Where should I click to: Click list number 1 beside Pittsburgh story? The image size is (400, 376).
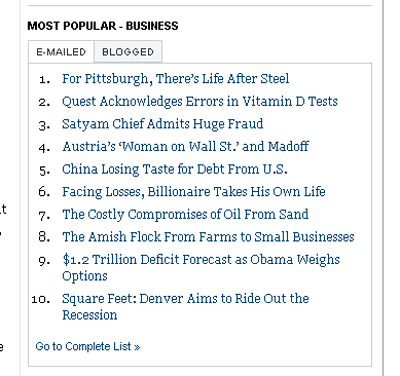45,80
